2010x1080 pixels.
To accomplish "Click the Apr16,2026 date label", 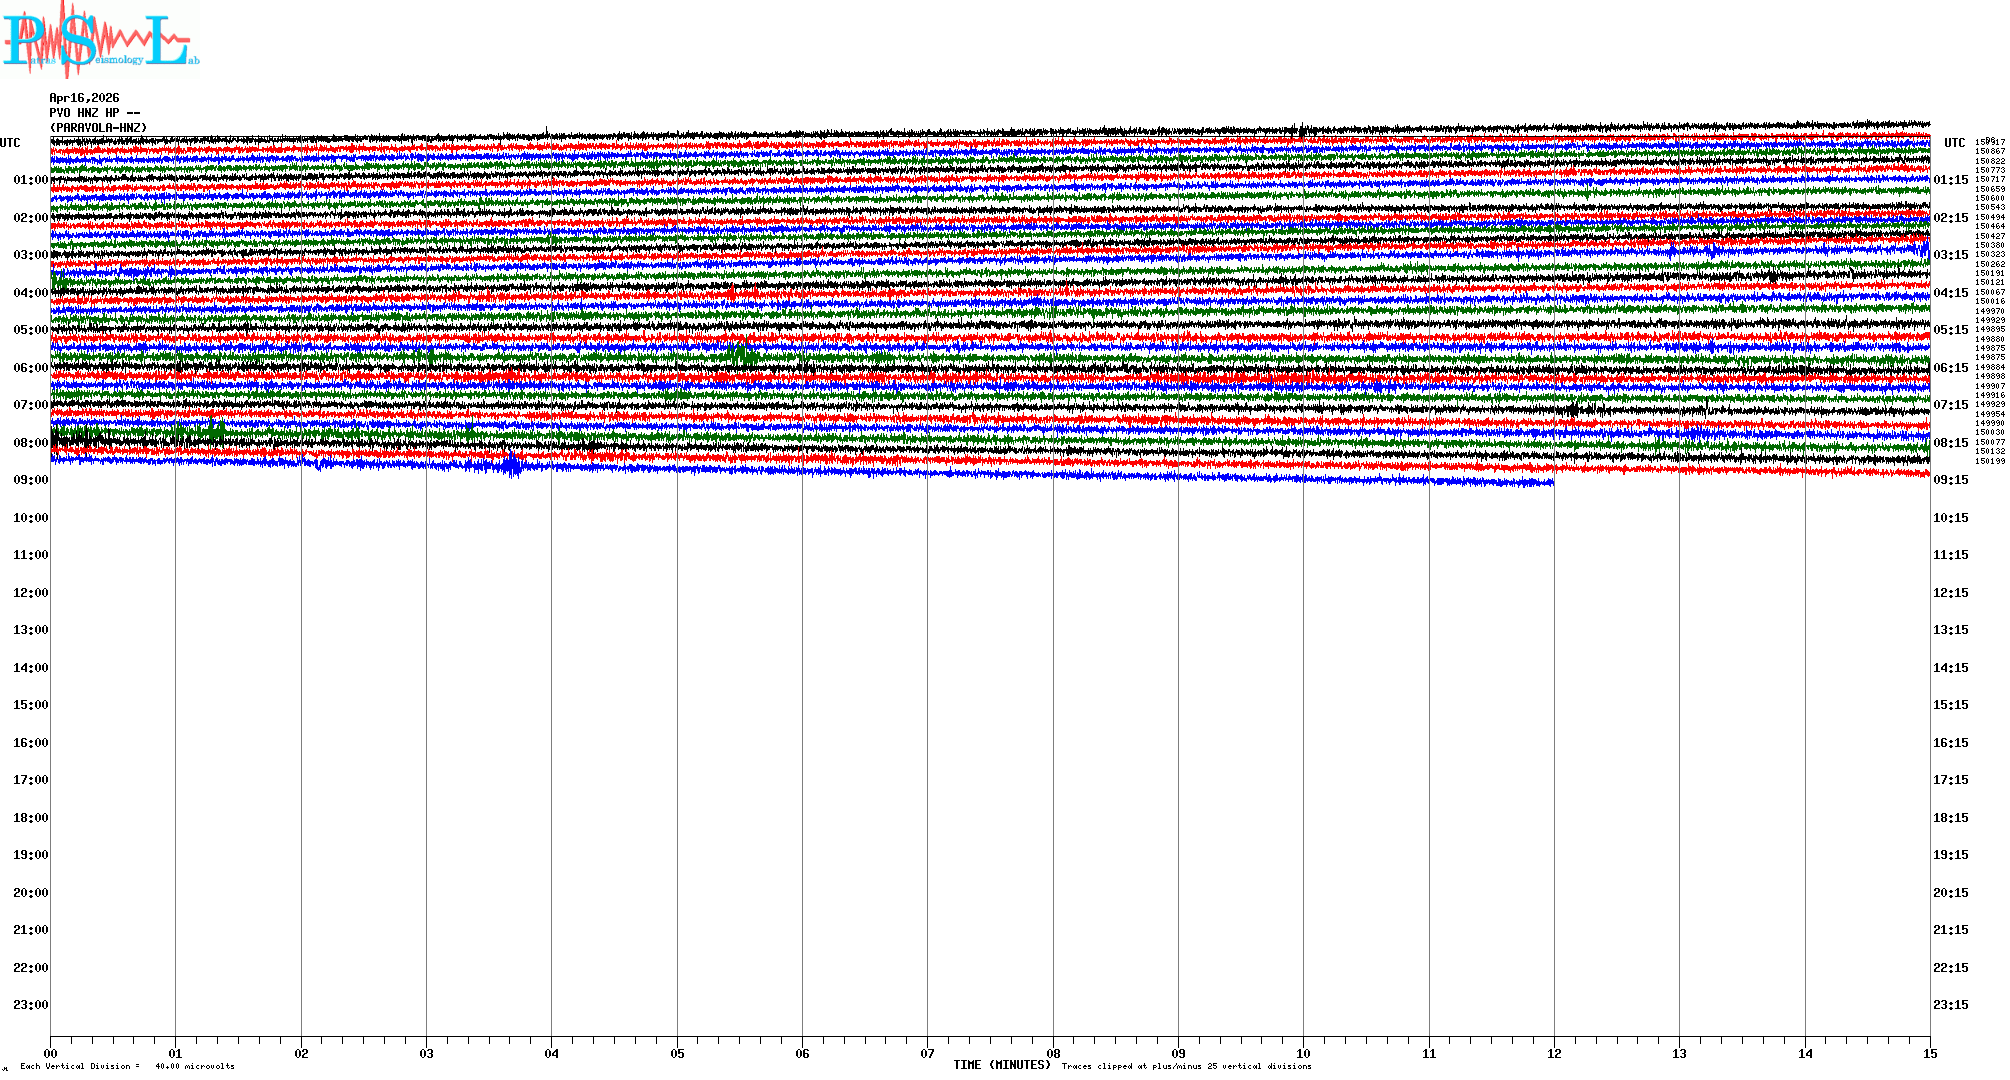I will pyautogui.click(x=84, y=98).
